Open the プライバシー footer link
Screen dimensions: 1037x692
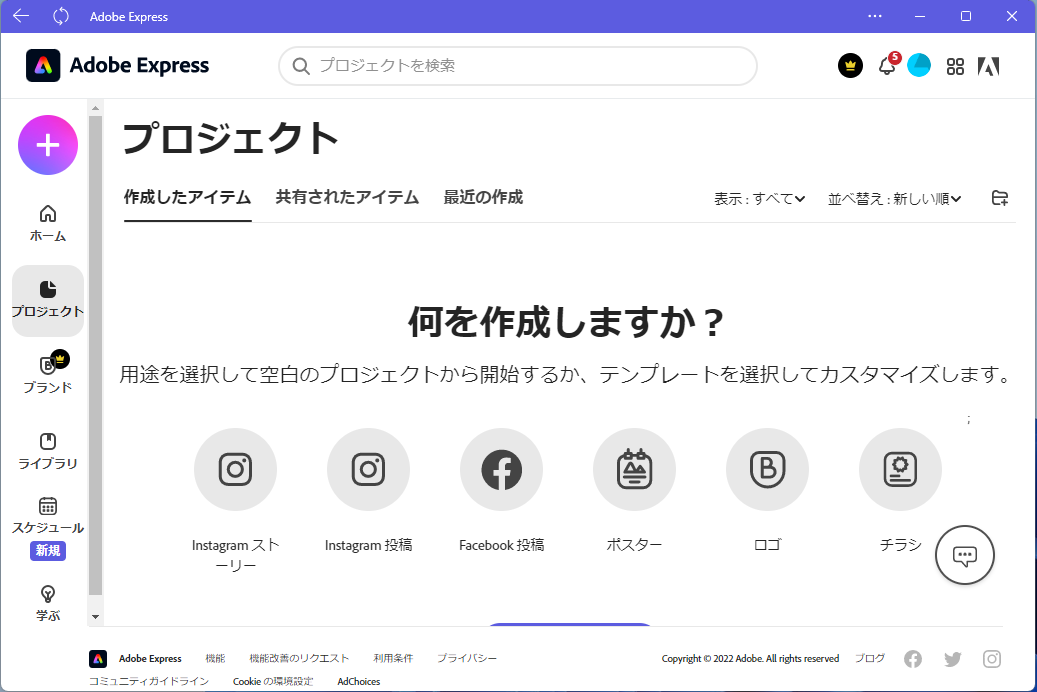click(467, 658)
